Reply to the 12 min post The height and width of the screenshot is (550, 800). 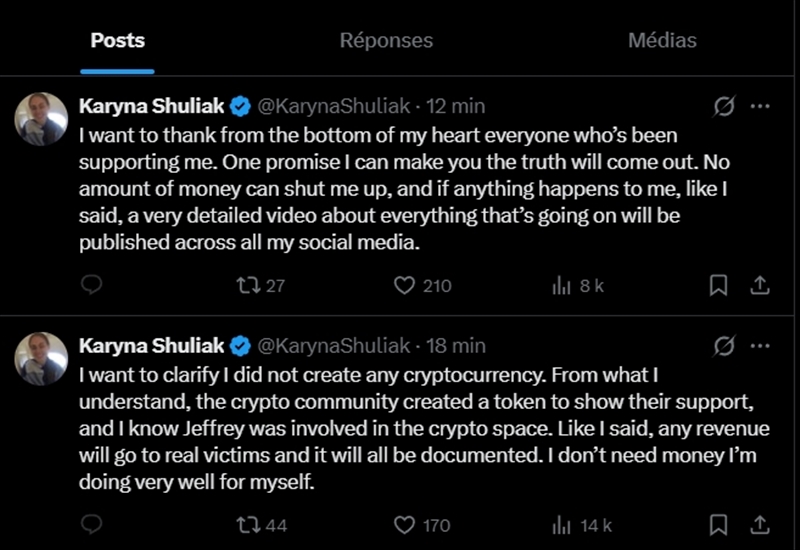92,286
